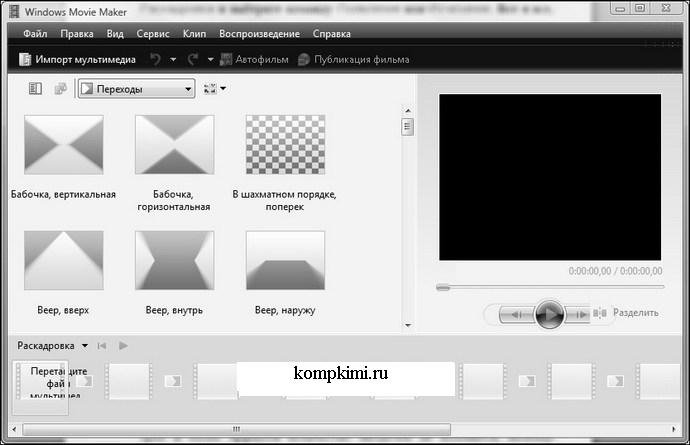Image resolution: width=690 pixels, height=445 pixels.
Task: Click the next frame button
Action: pyautogui.click(x=578, y=314)
